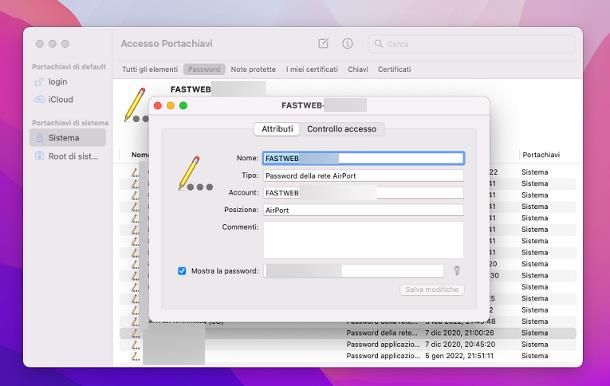The height and width of the screenshot is (386, 610).
Task: Click pencil icon of the 5 gen 2022 row
Action: [135, 356]
